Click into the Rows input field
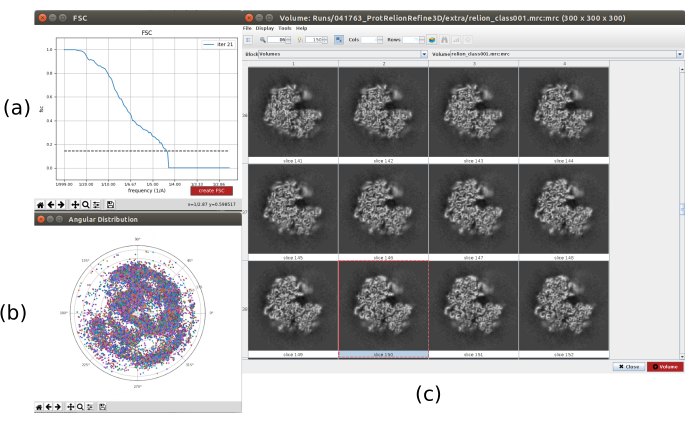Image resolution: width=685 pixels, height=423 pixels. tap(411, 40)
